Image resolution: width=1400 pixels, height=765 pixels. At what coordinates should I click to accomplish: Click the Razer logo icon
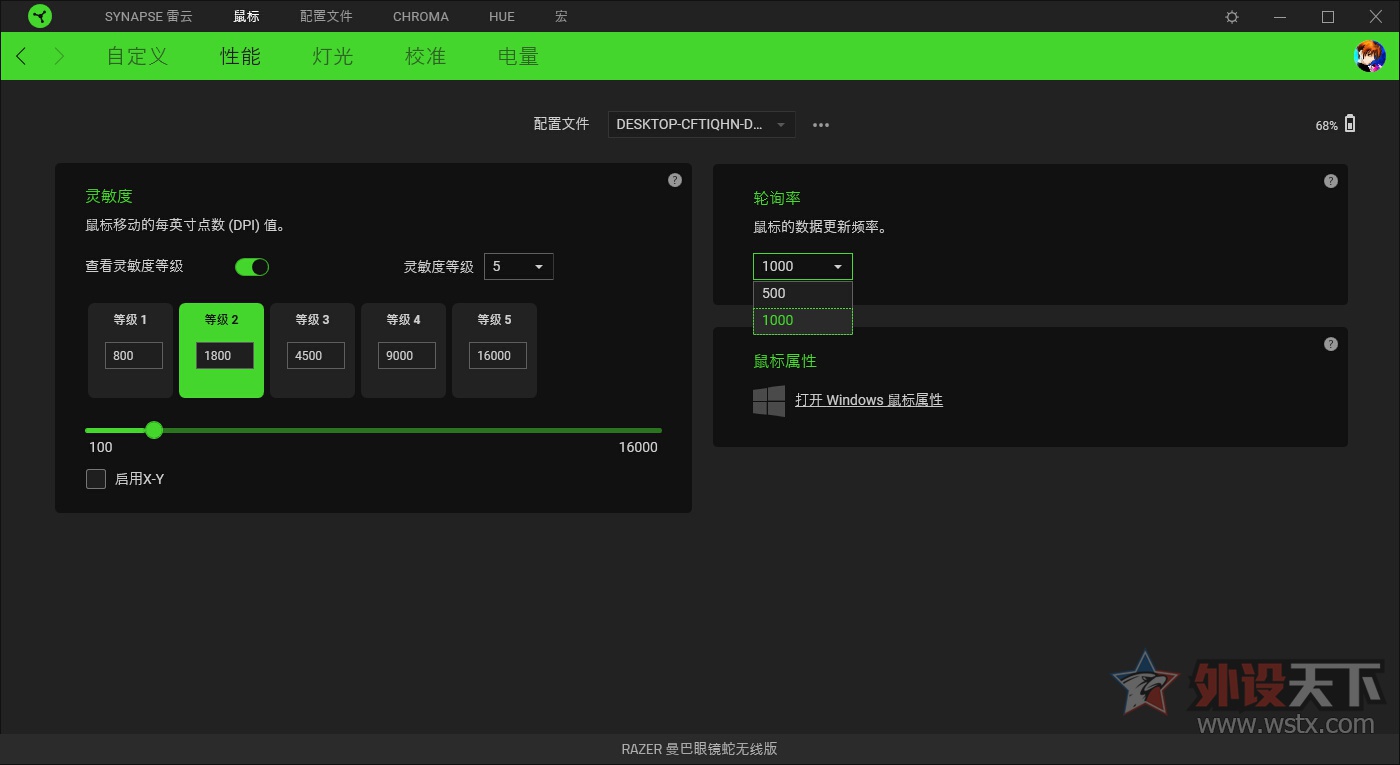click(40, 16)
